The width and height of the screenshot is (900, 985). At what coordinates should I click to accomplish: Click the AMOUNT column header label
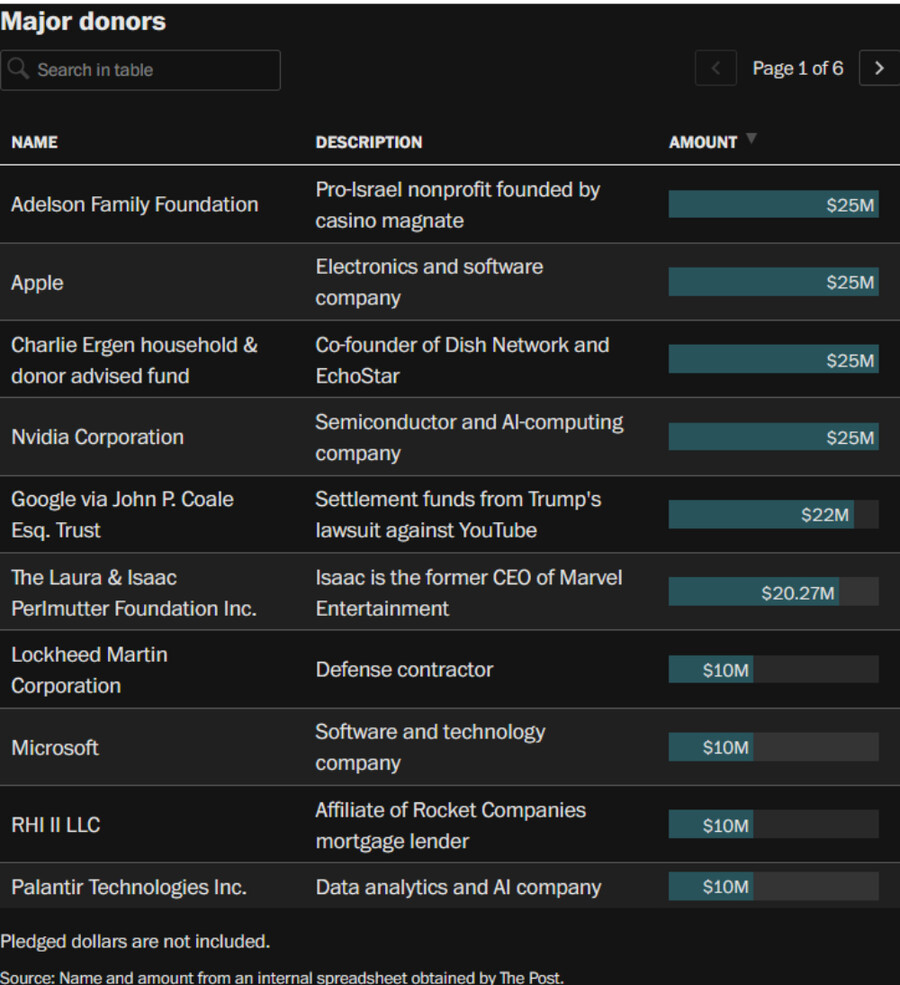(x=703, y=142)
